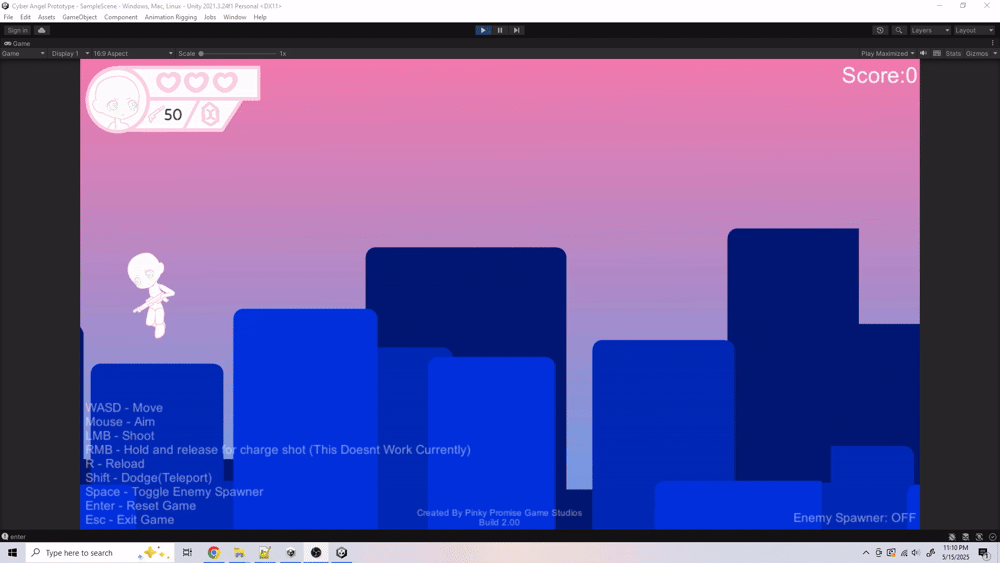
Task: Click the first heart in health bar
Action: tap(168, 82)
